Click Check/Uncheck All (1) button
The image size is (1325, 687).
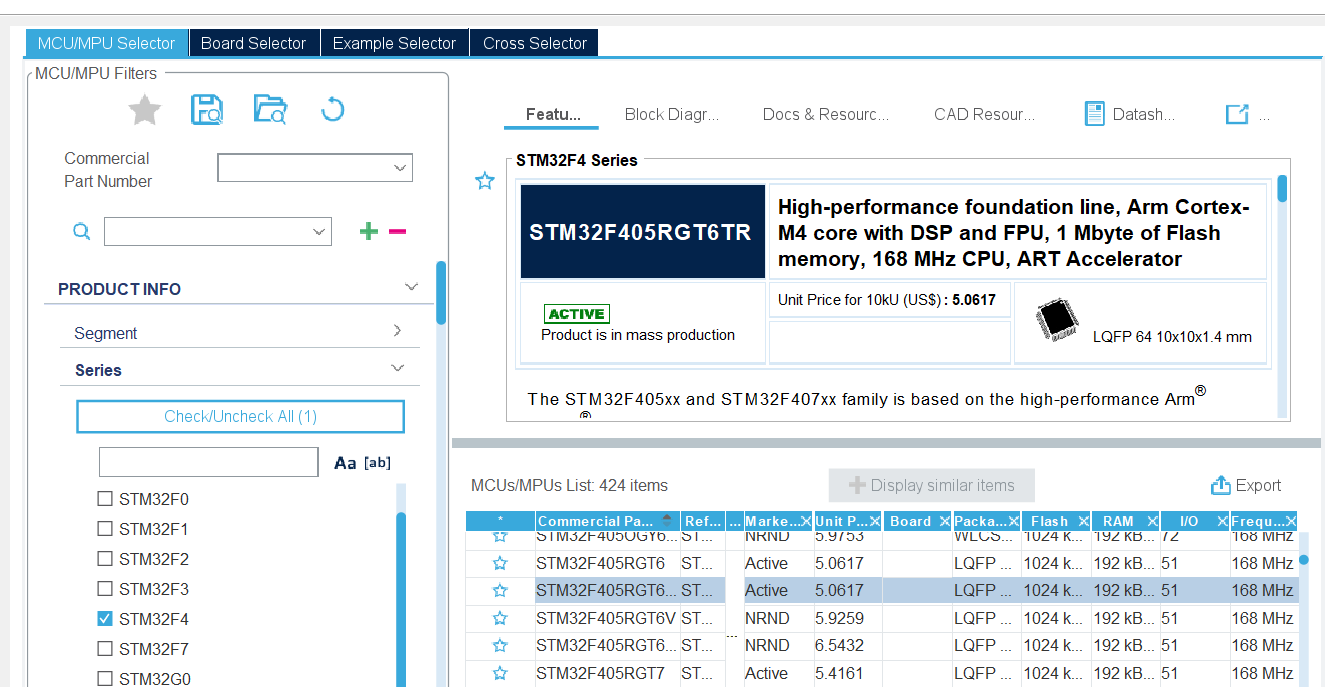click(x=240, y=416)
